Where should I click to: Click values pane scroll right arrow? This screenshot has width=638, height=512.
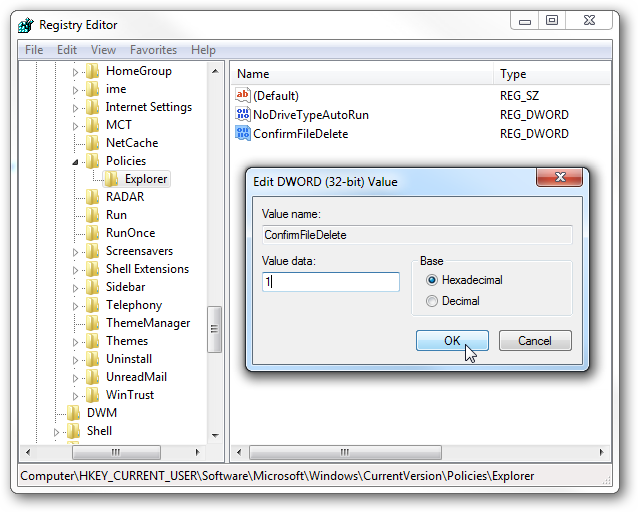pos(601,452)
